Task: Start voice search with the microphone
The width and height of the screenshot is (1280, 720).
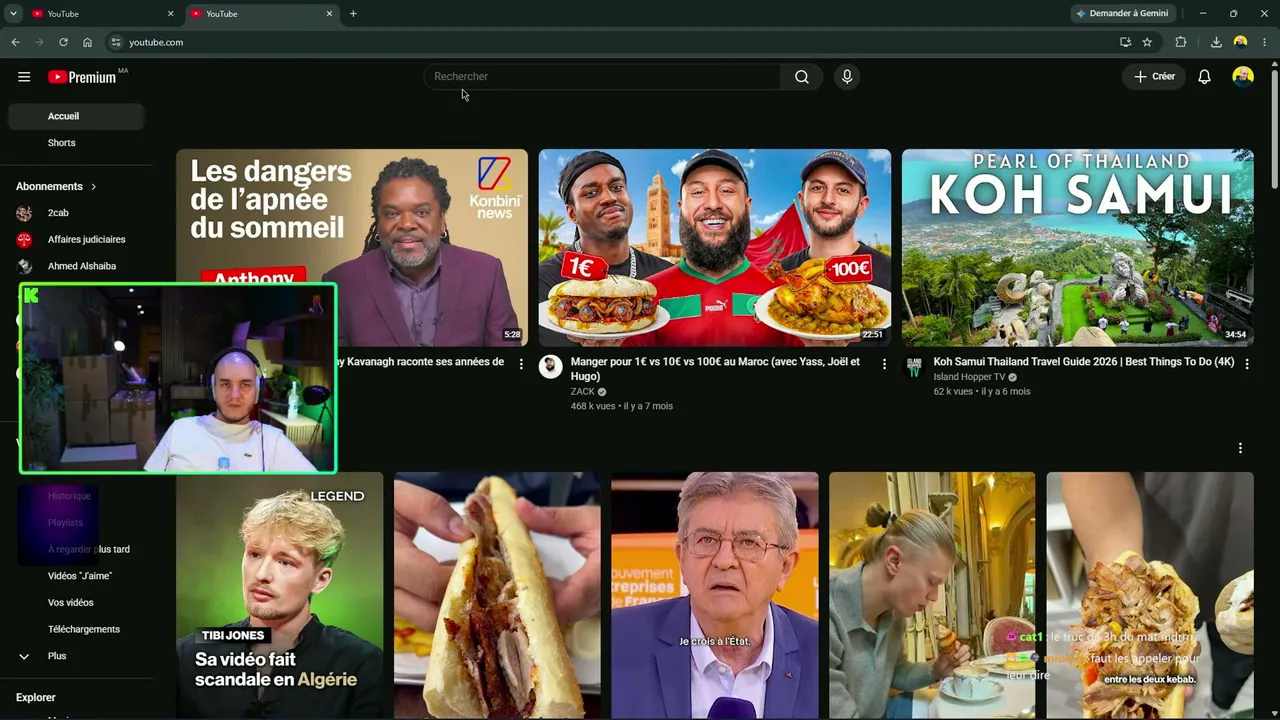Action: [847, 77]
